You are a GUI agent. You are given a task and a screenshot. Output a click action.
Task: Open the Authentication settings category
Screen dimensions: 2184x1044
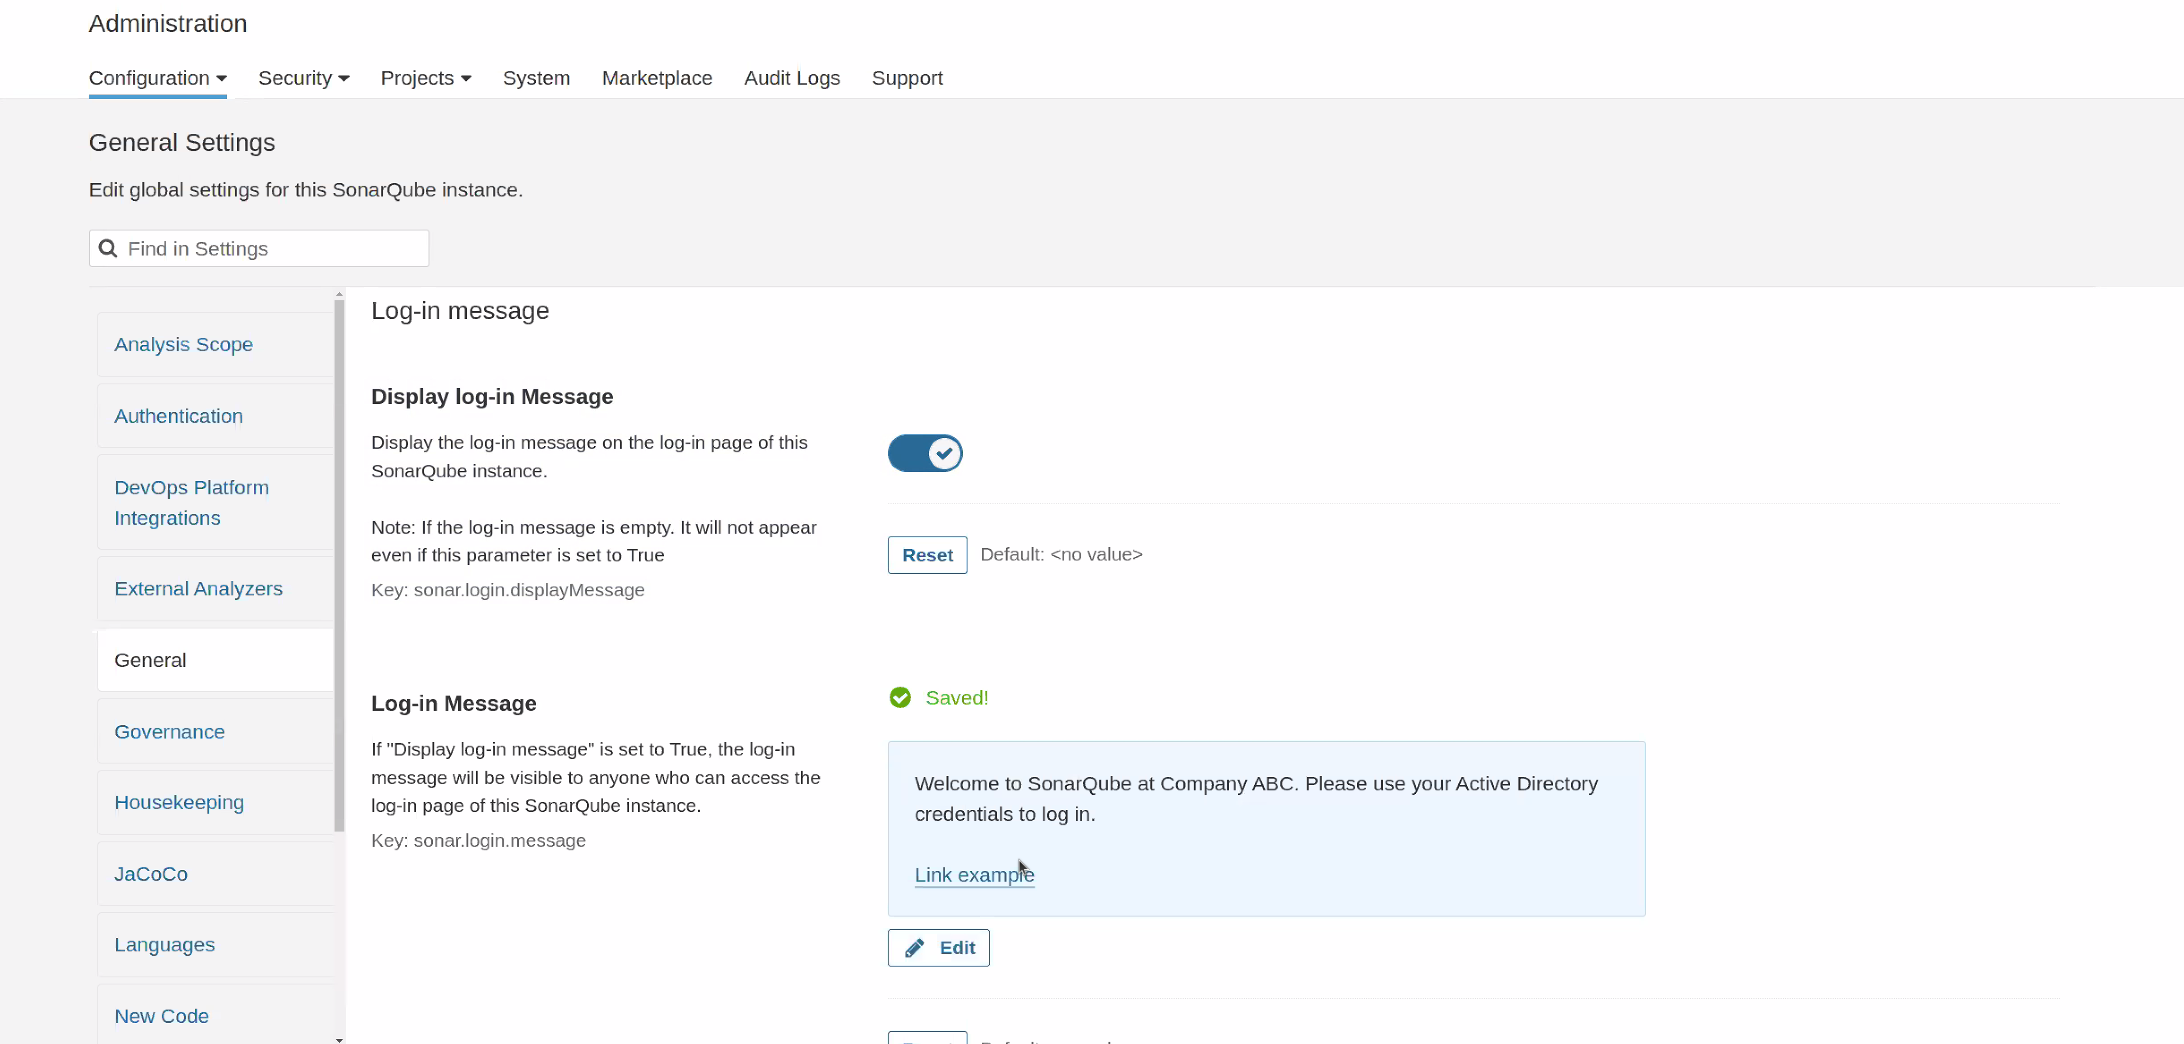click(x=178, y=416)
